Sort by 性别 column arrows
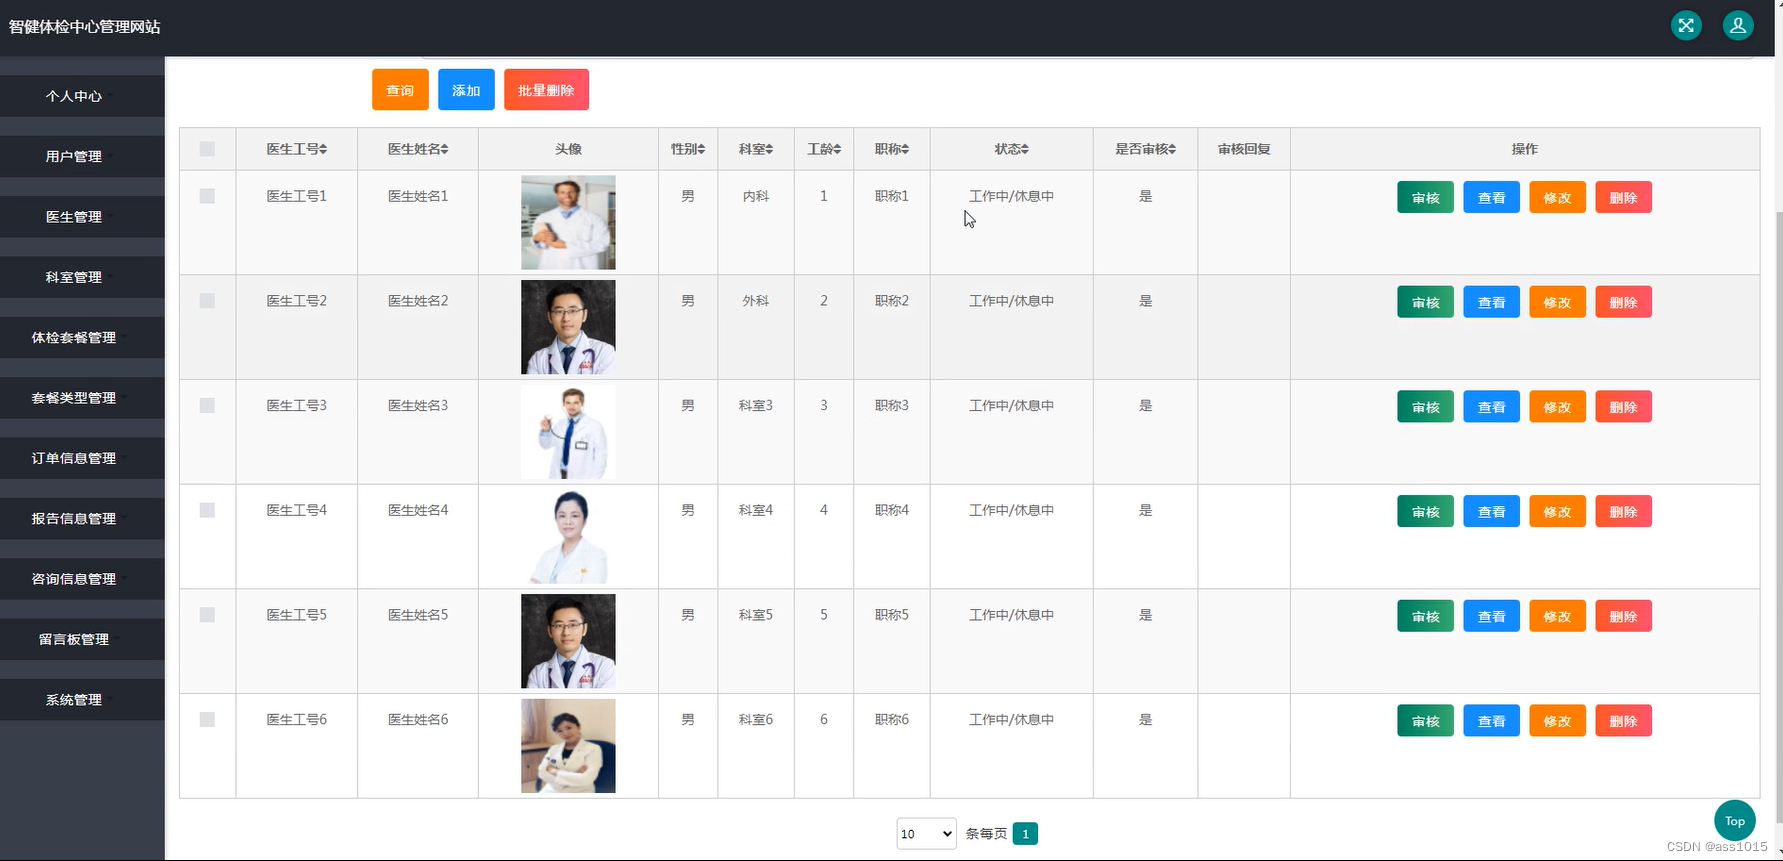Screen dimensions: 1783x861 click(x=701, y=149)
